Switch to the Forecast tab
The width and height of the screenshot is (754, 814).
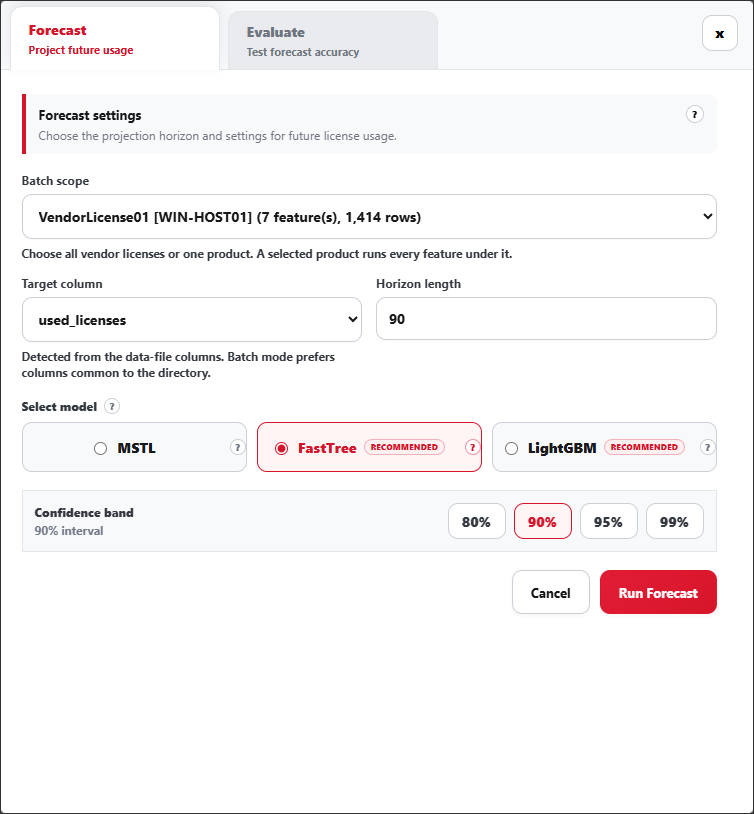click(x=115, y=39)
